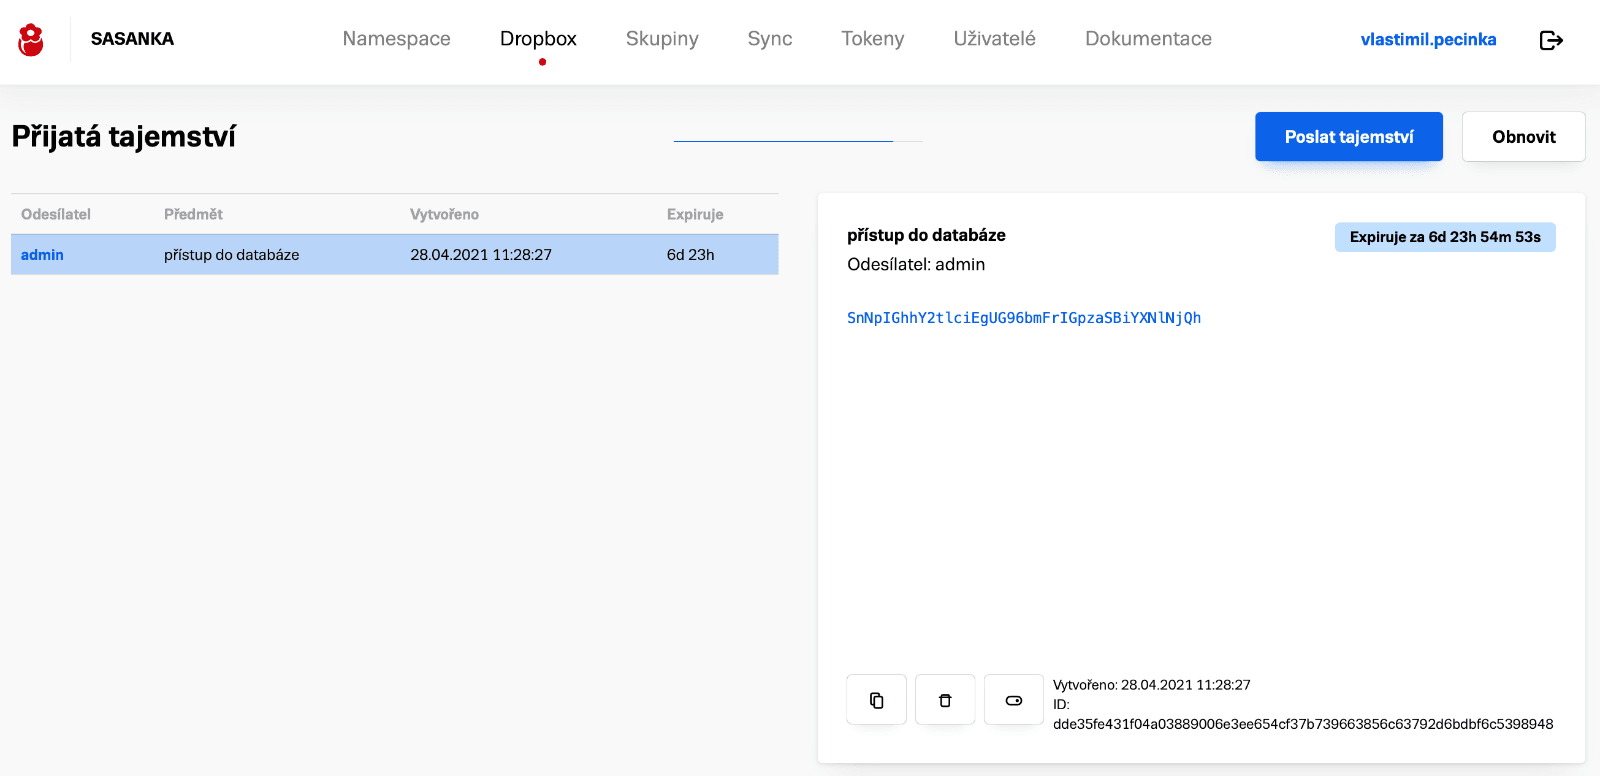Open the Tokeny section
1600x776 pixels.
coord(872,39)
